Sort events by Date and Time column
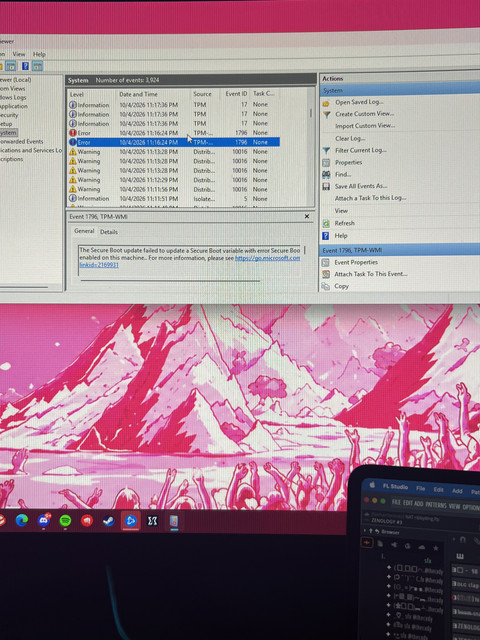Image resolution: width=480 pixels, height=640 pixels. click(138, 94)
